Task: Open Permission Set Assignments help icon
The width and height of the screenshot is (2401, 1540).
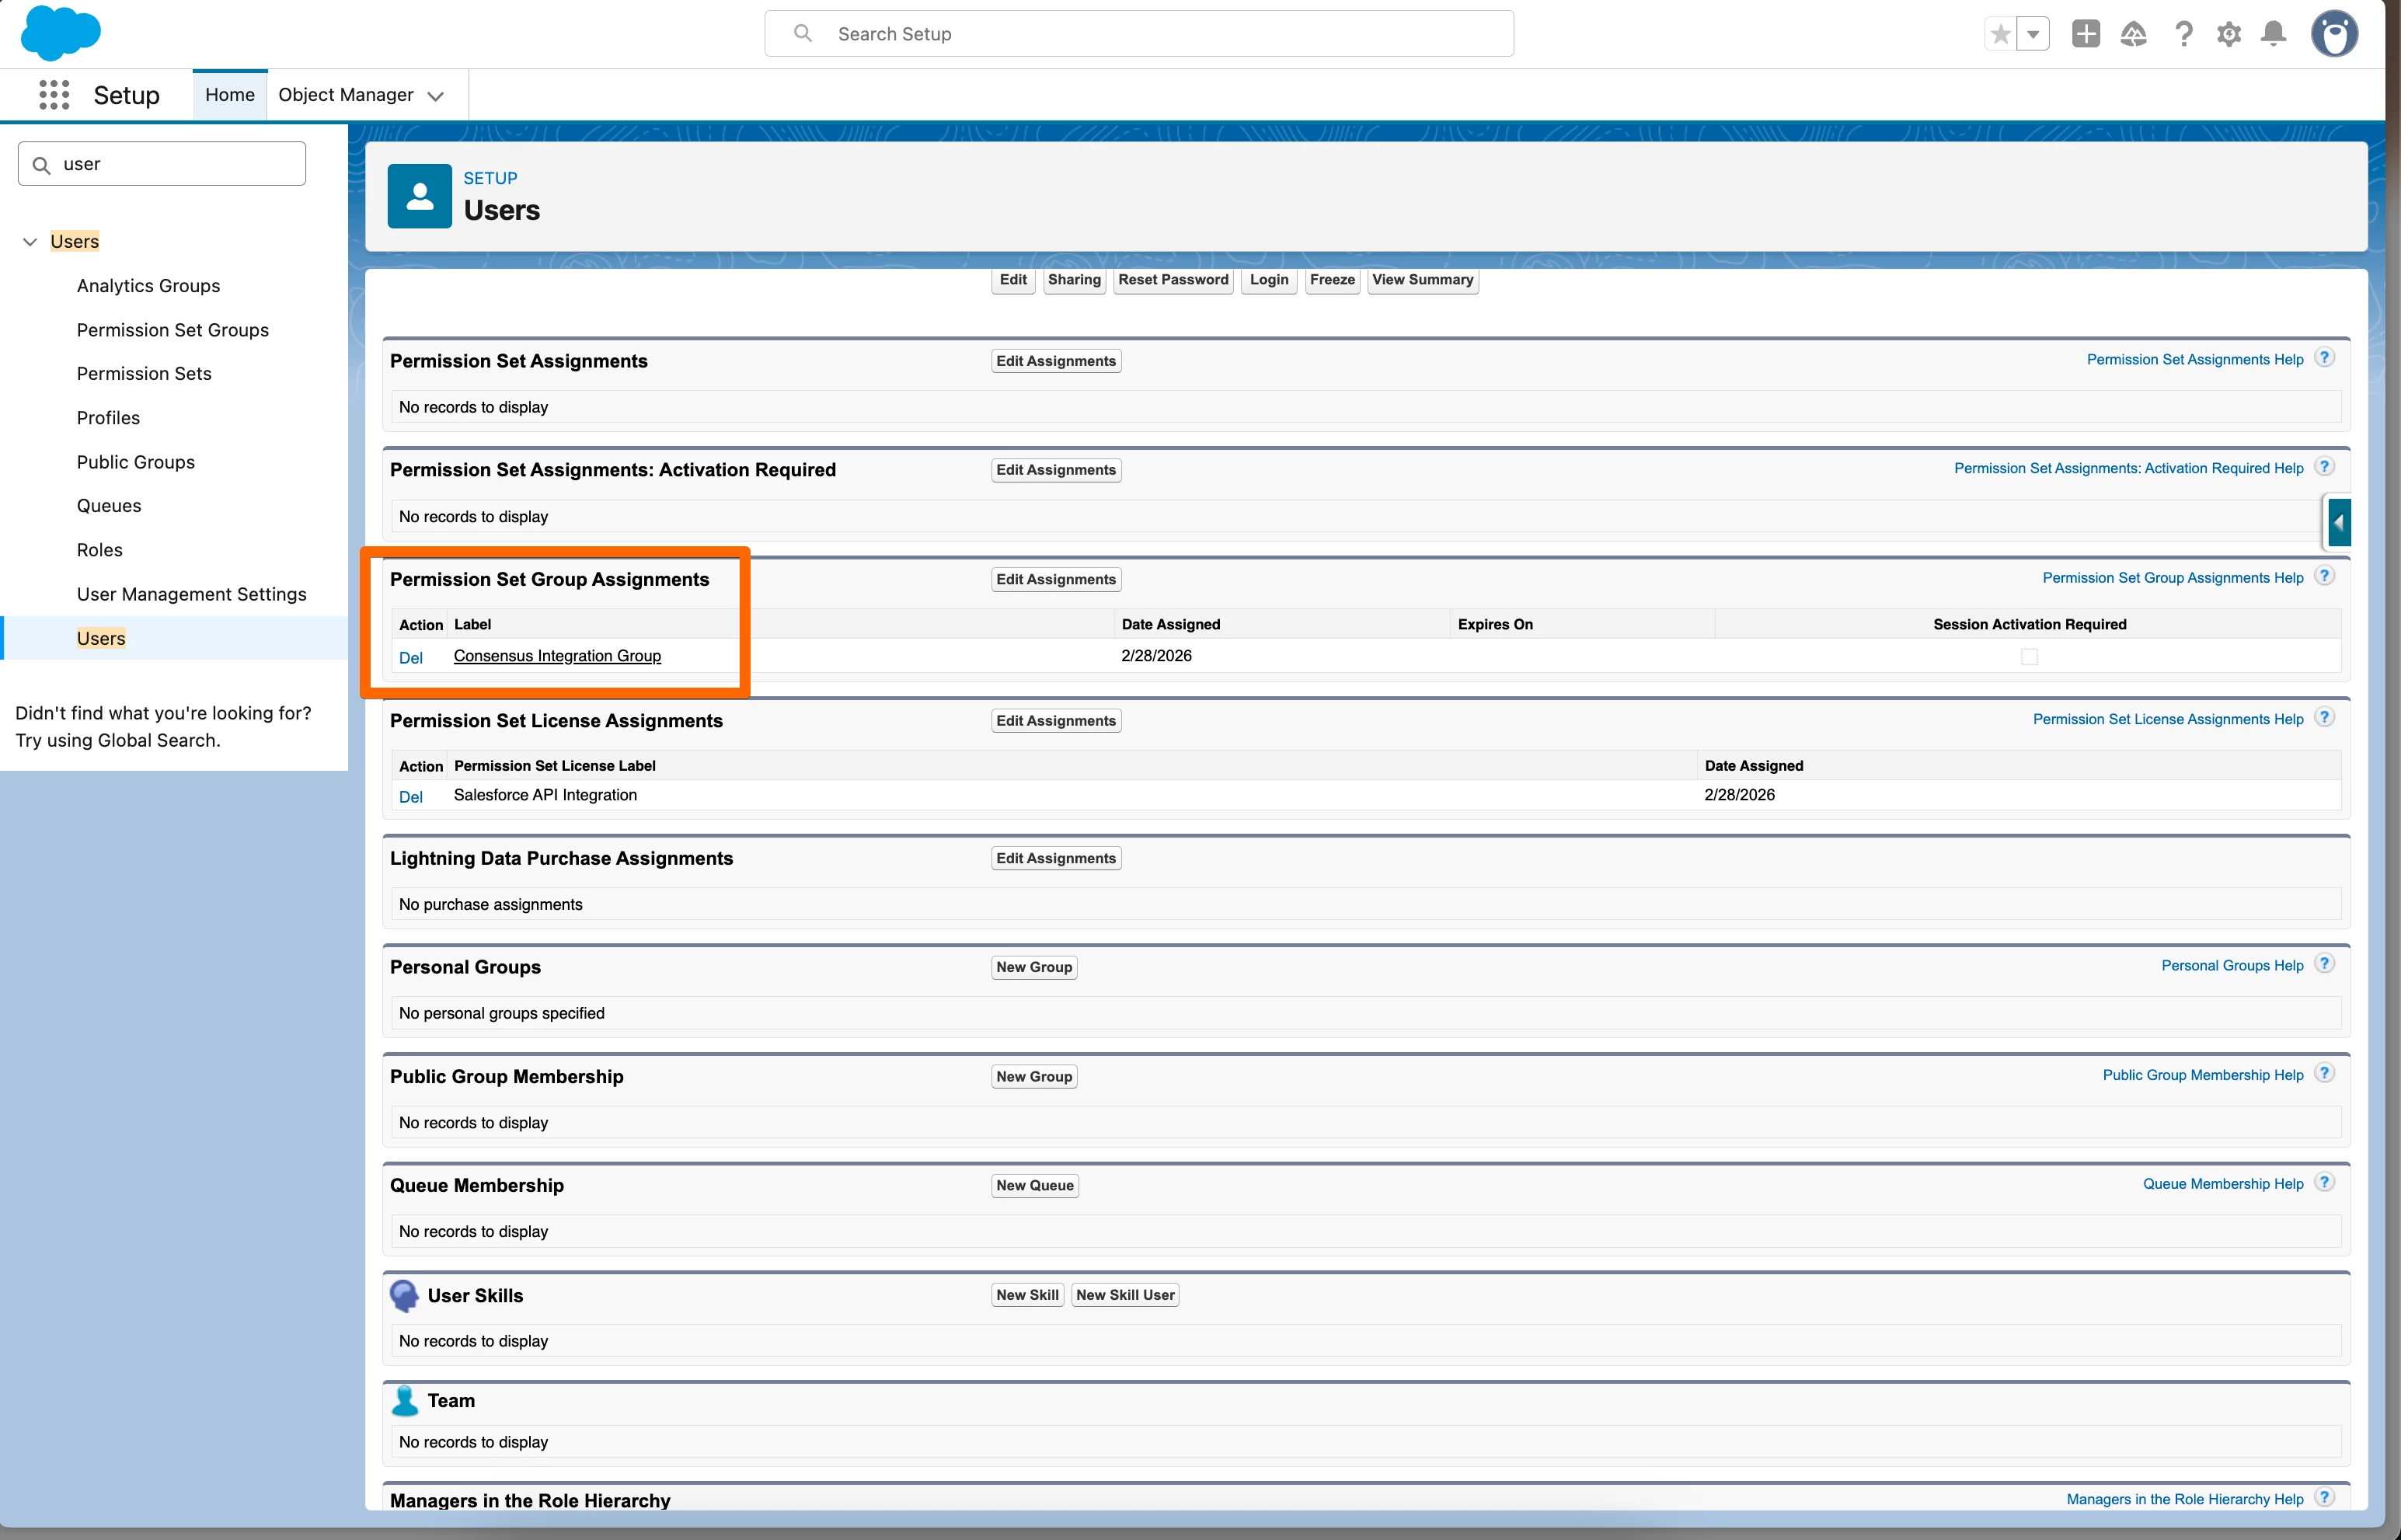Action: click(x=2325, y=358)
